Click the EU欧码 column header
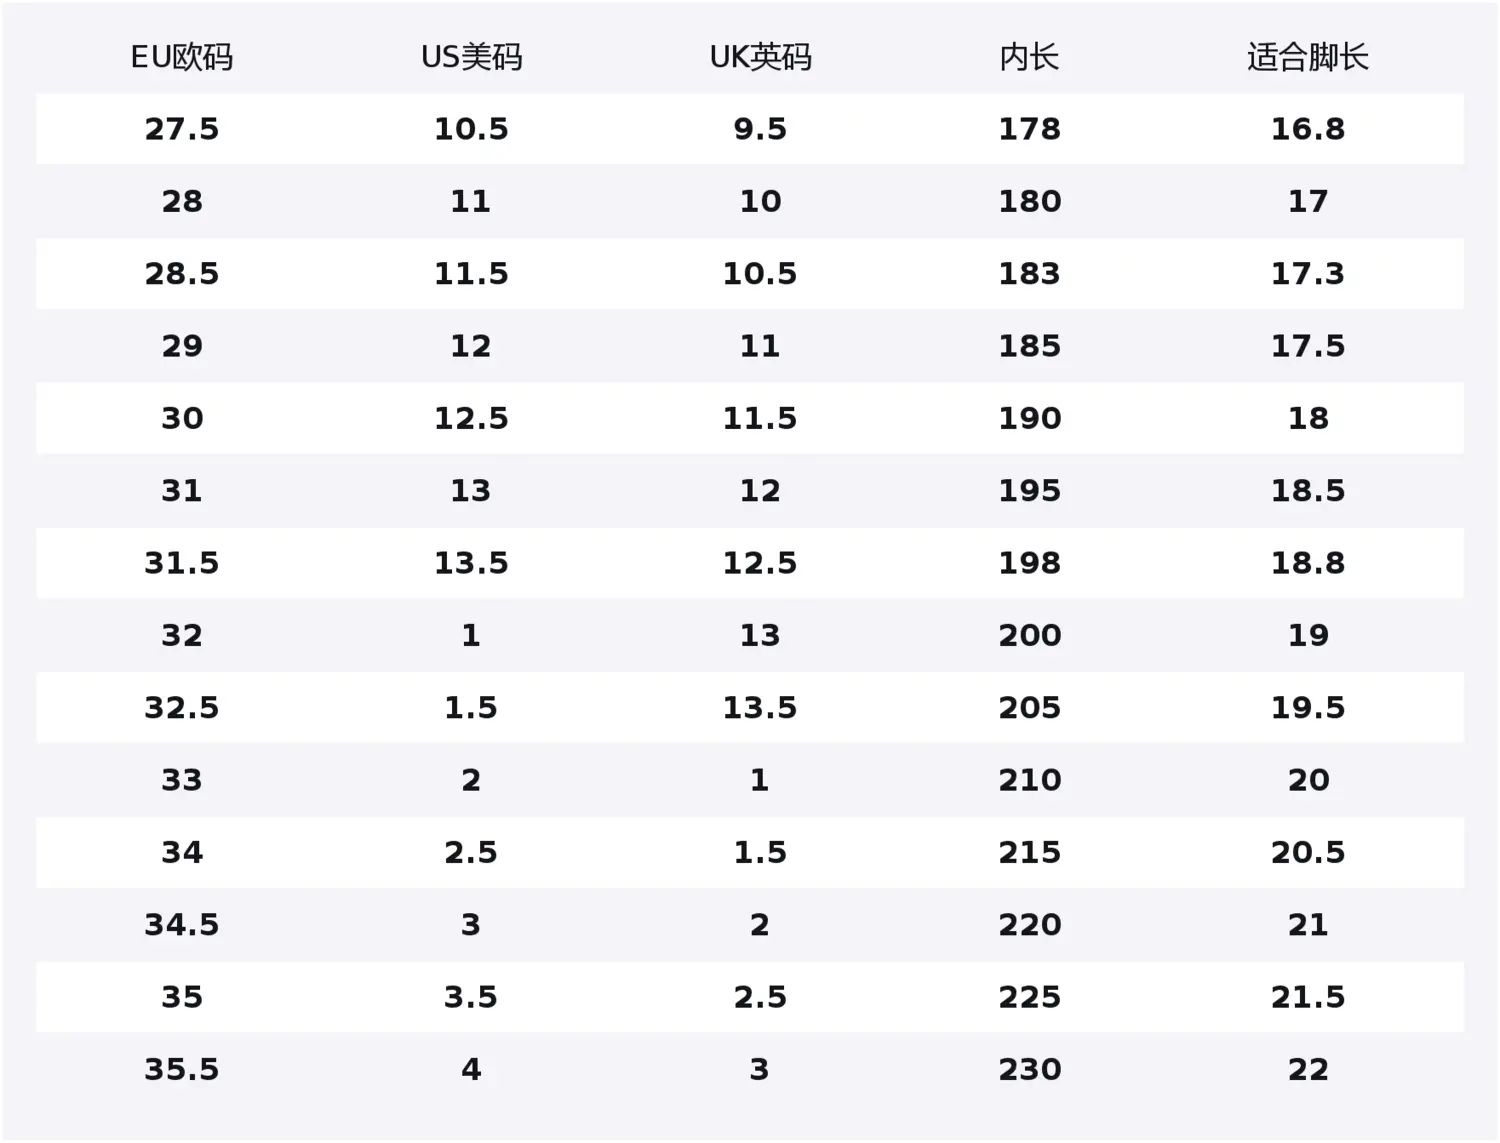 click(x=182, y=57)
